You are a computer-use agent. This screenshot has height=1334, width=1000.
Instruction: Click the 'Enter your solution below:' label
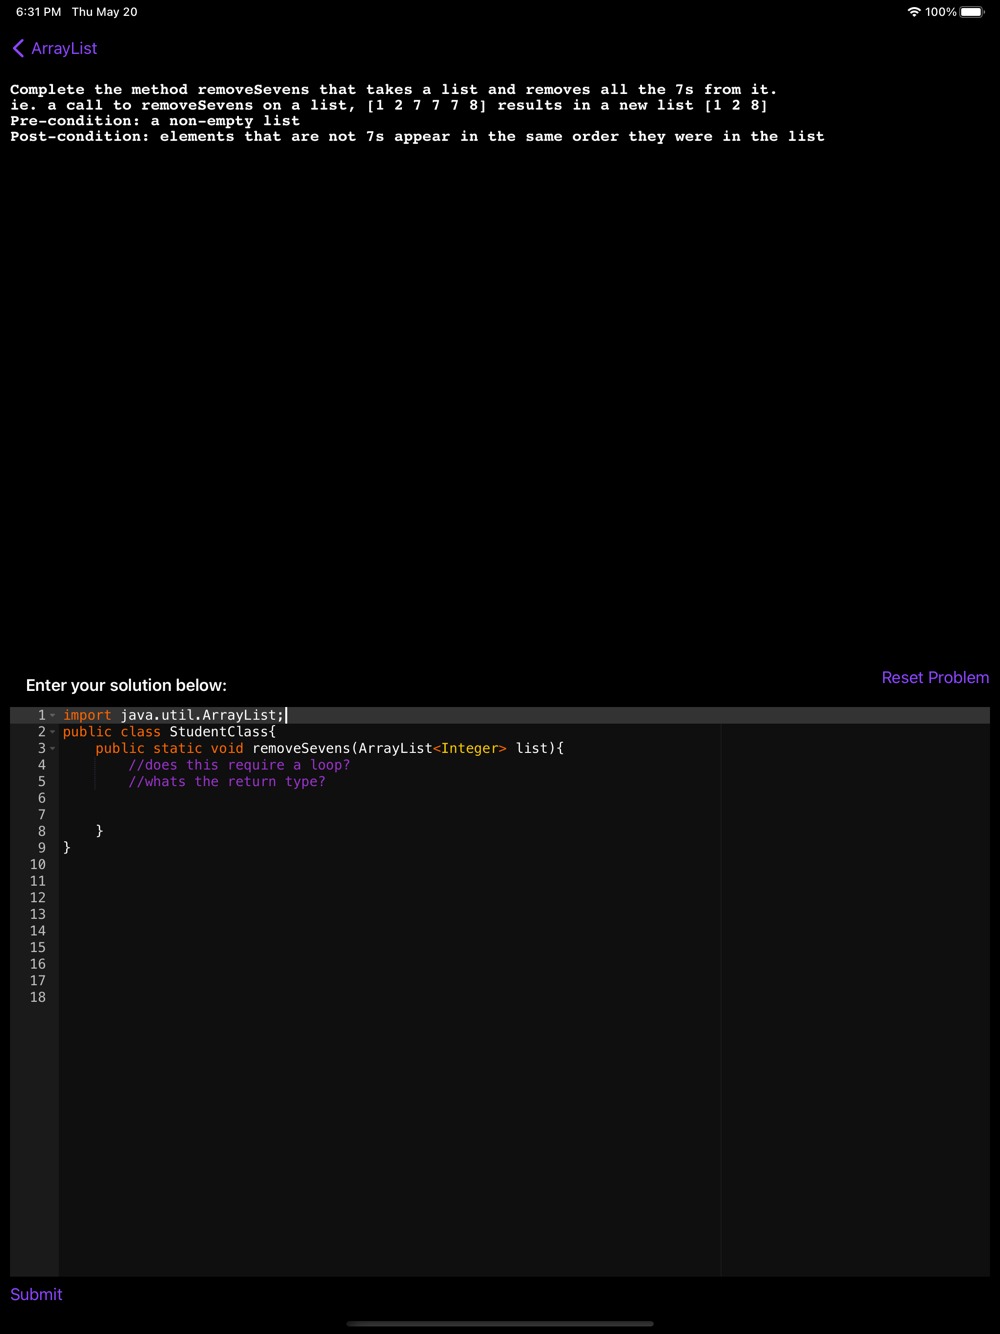click(126, 685)
